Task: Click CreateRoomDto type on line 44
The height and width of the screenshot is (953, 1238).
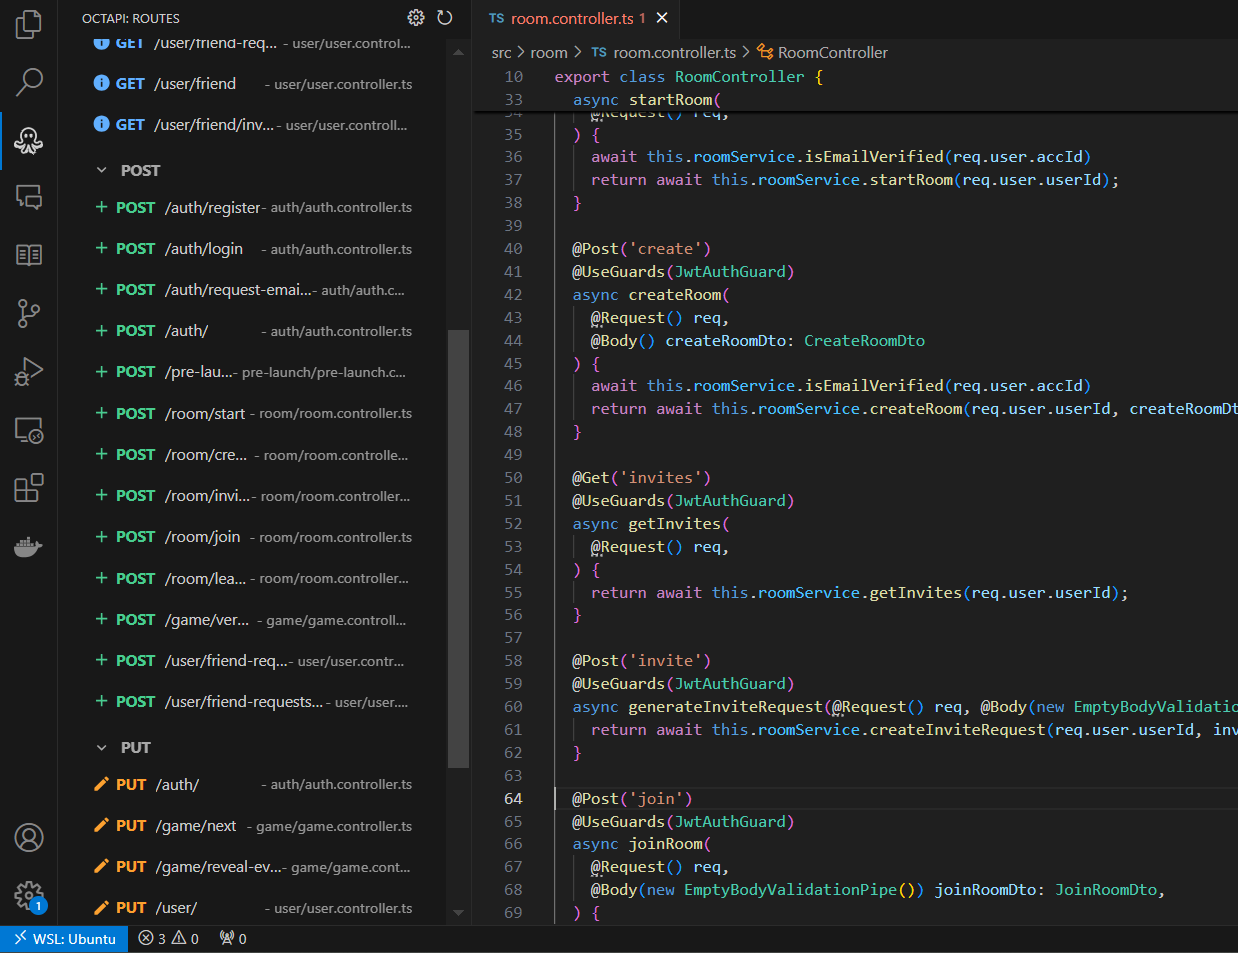Action: coord(864,341)
